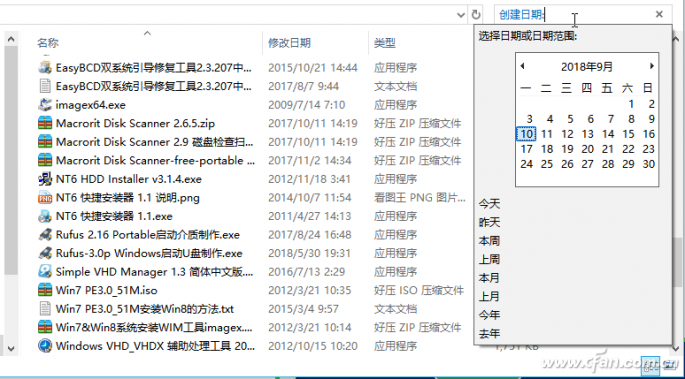Choose 本周 date filter
Screen dimensions: 685x379
coord(489,241)
